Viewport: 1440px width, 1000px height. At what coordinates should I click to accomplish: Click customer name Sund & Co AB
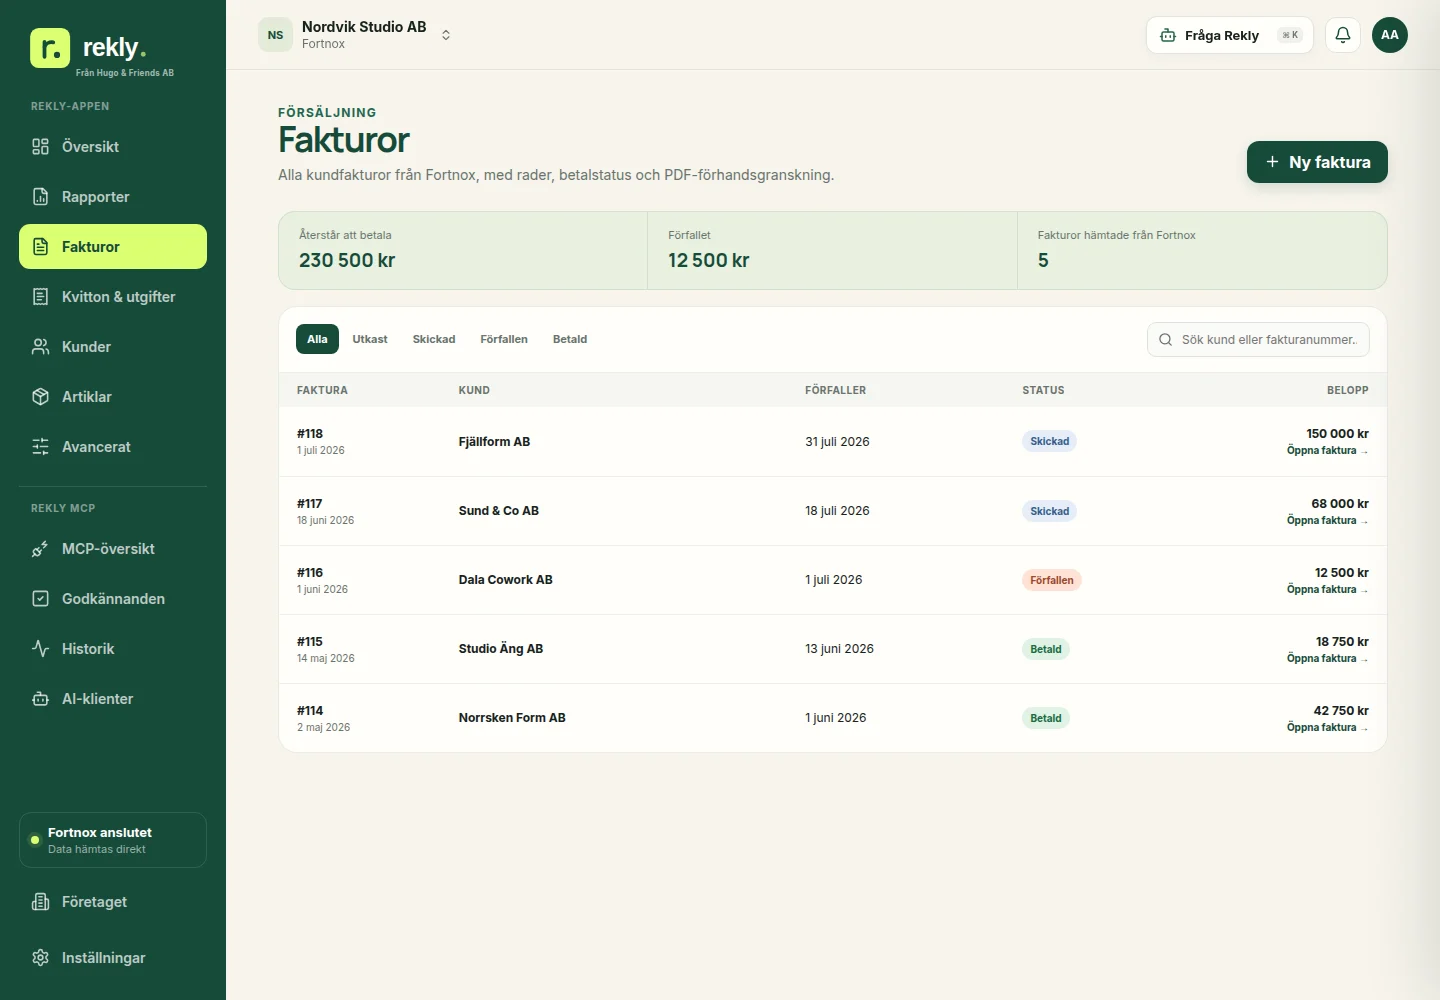pyautogui.click(x=499, y=511)
